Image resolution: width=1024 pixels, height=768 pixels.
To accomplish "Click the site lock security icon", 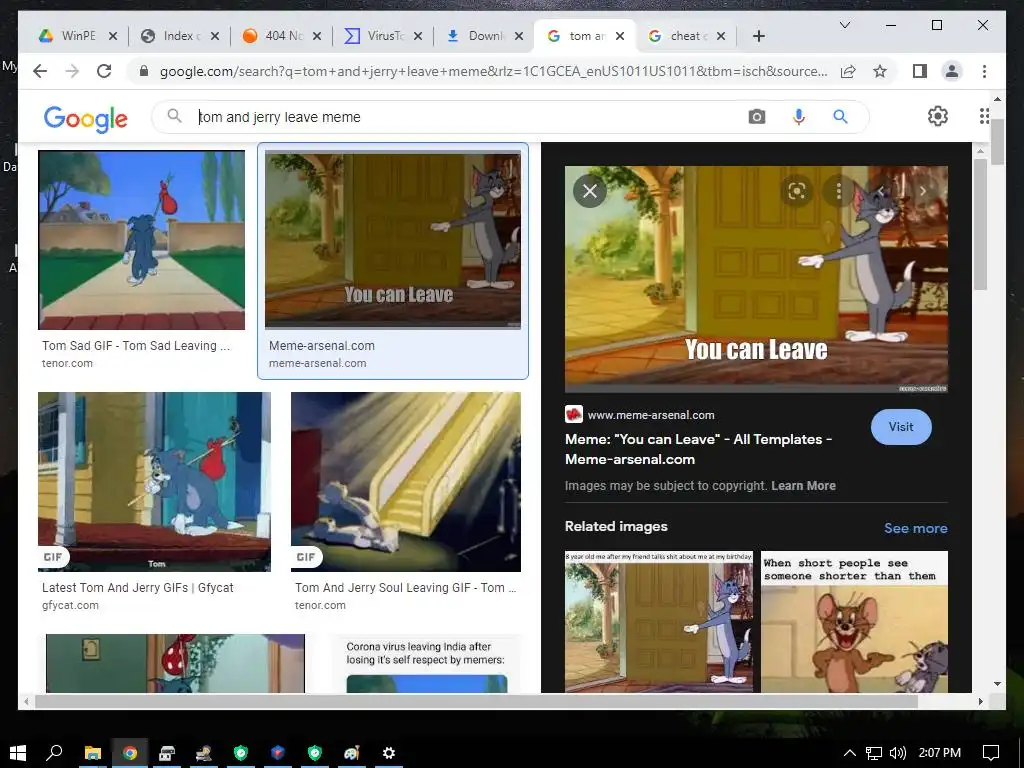I will (x=144, y=71).
